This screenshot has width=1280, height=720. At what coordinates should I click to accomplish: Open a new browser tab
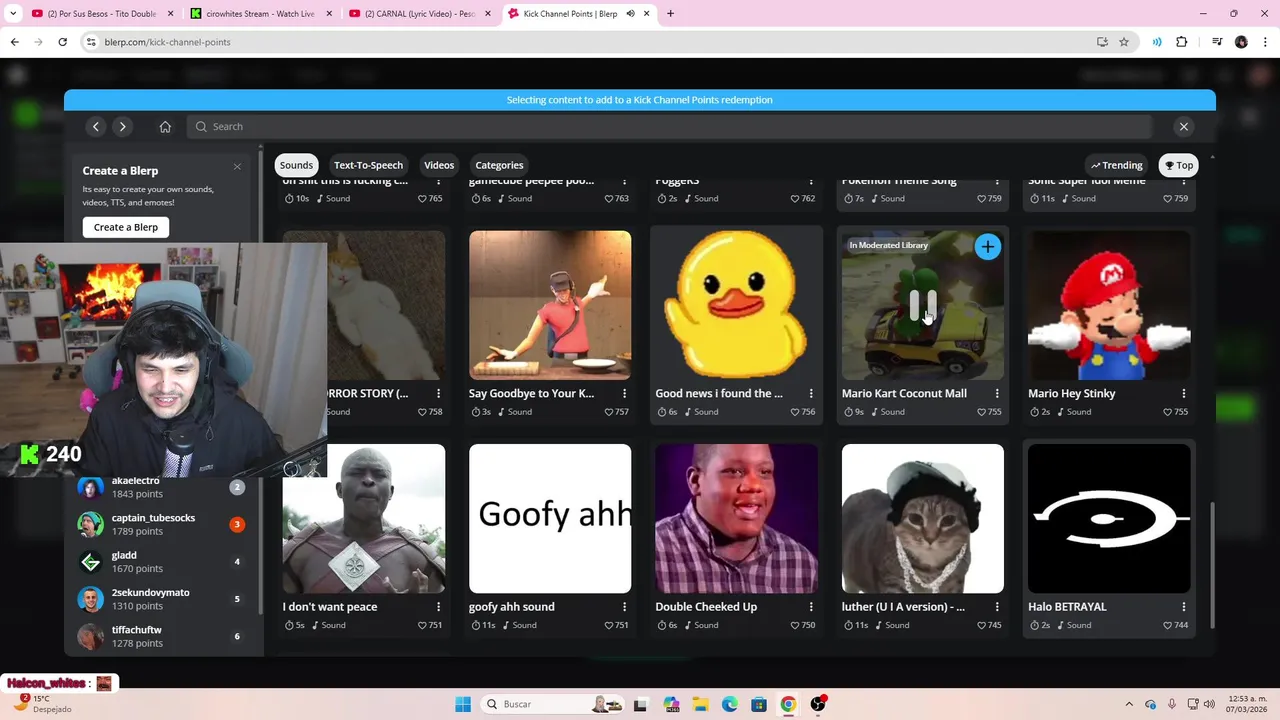670,14
